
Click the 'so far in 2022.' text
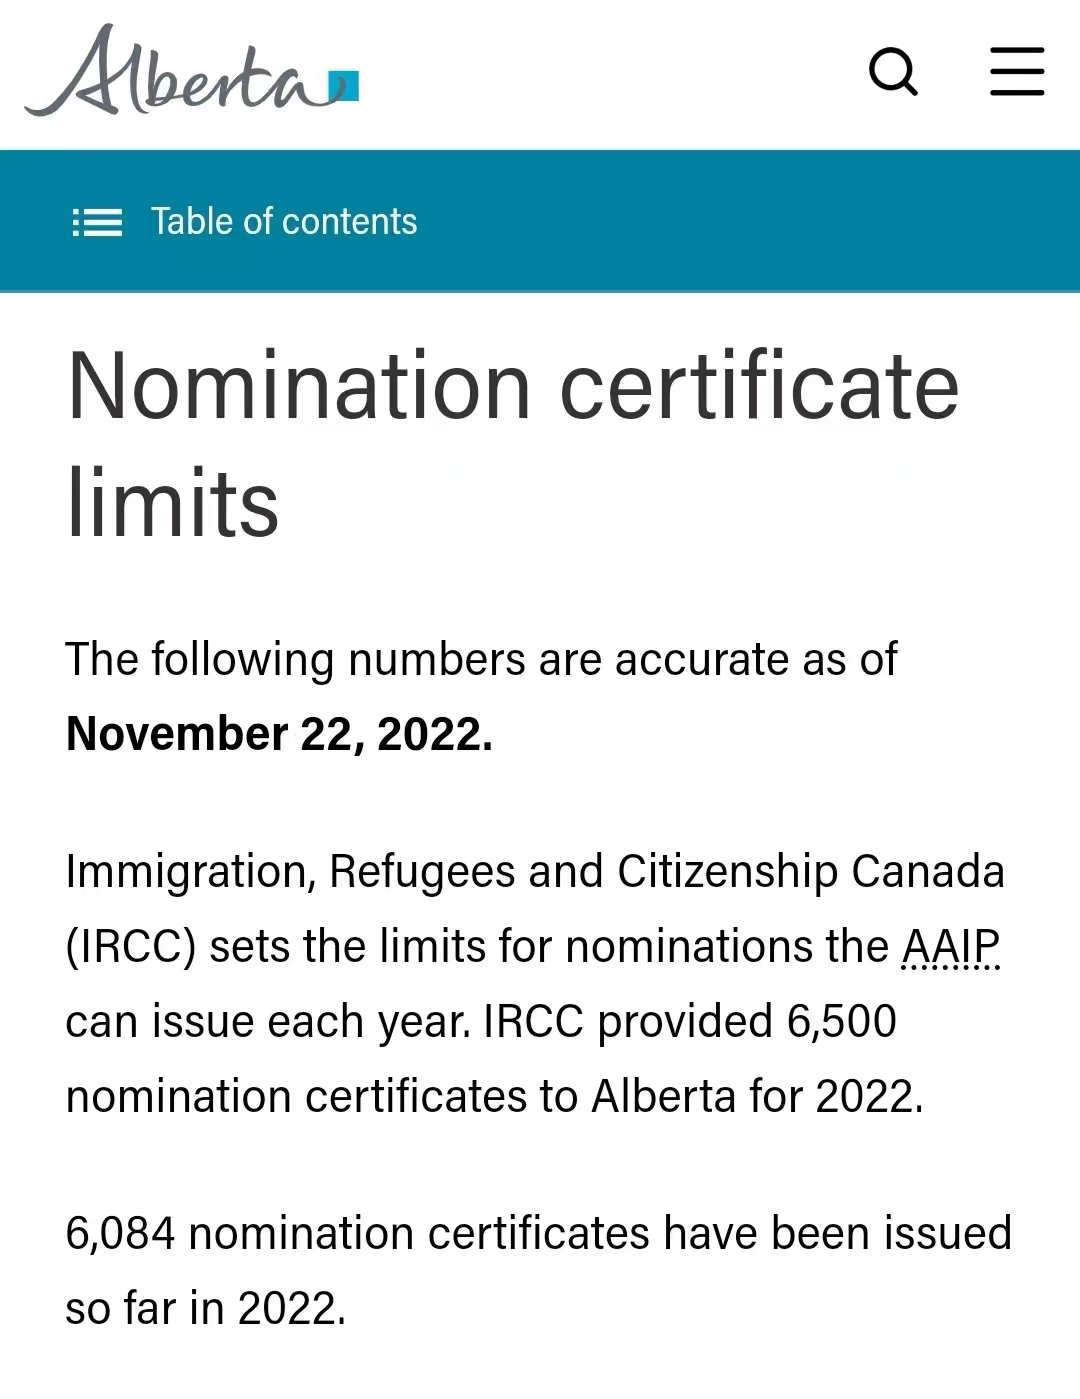click(x=206, y=1308)
